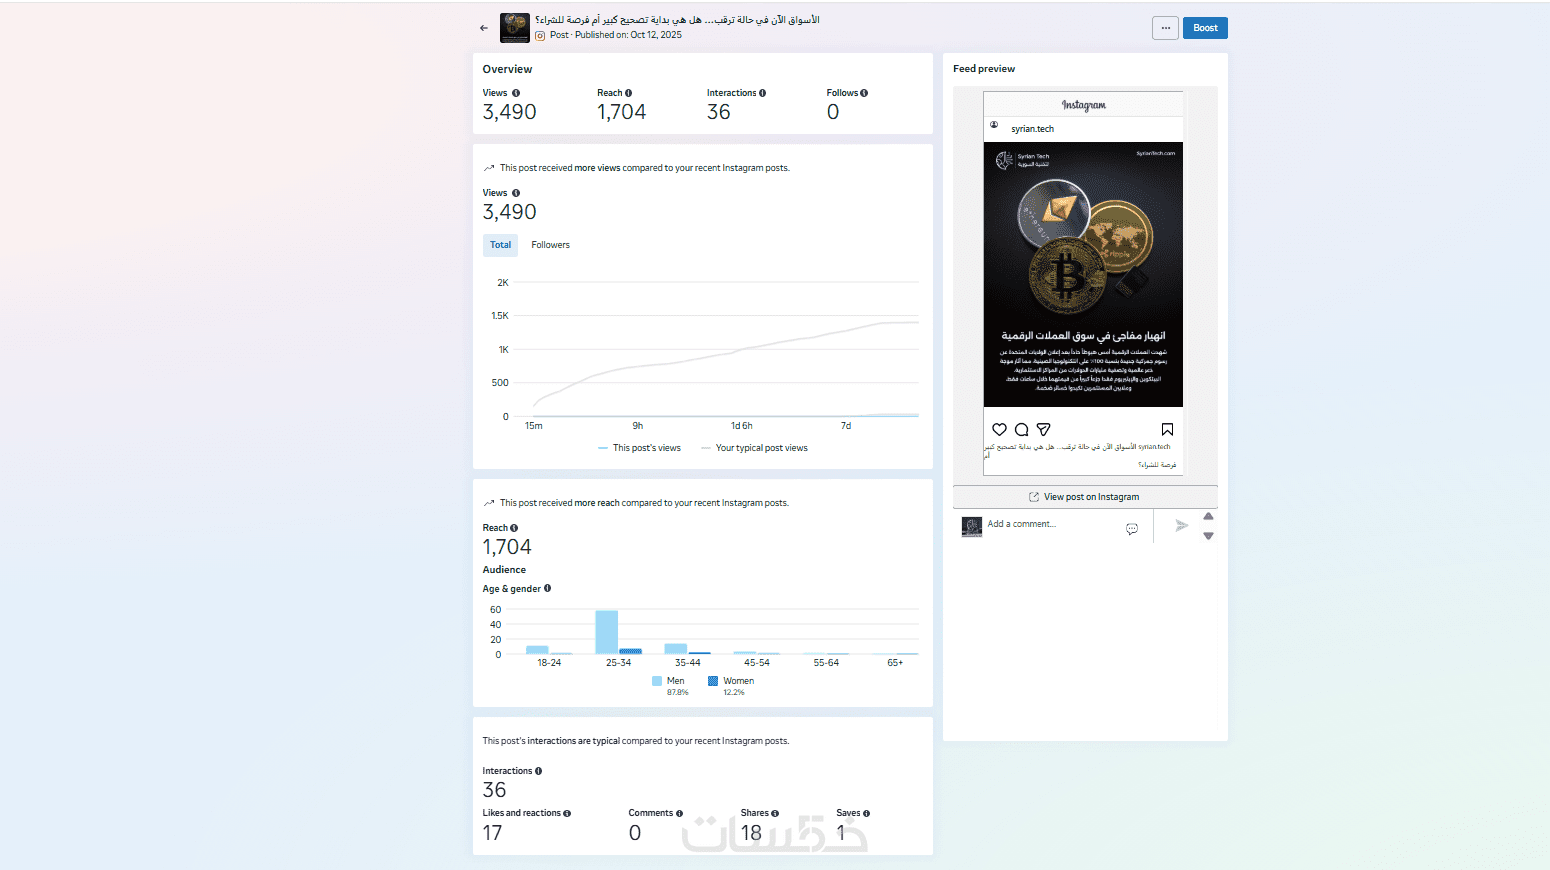Click the Men legend color swatch

point(657,681)
